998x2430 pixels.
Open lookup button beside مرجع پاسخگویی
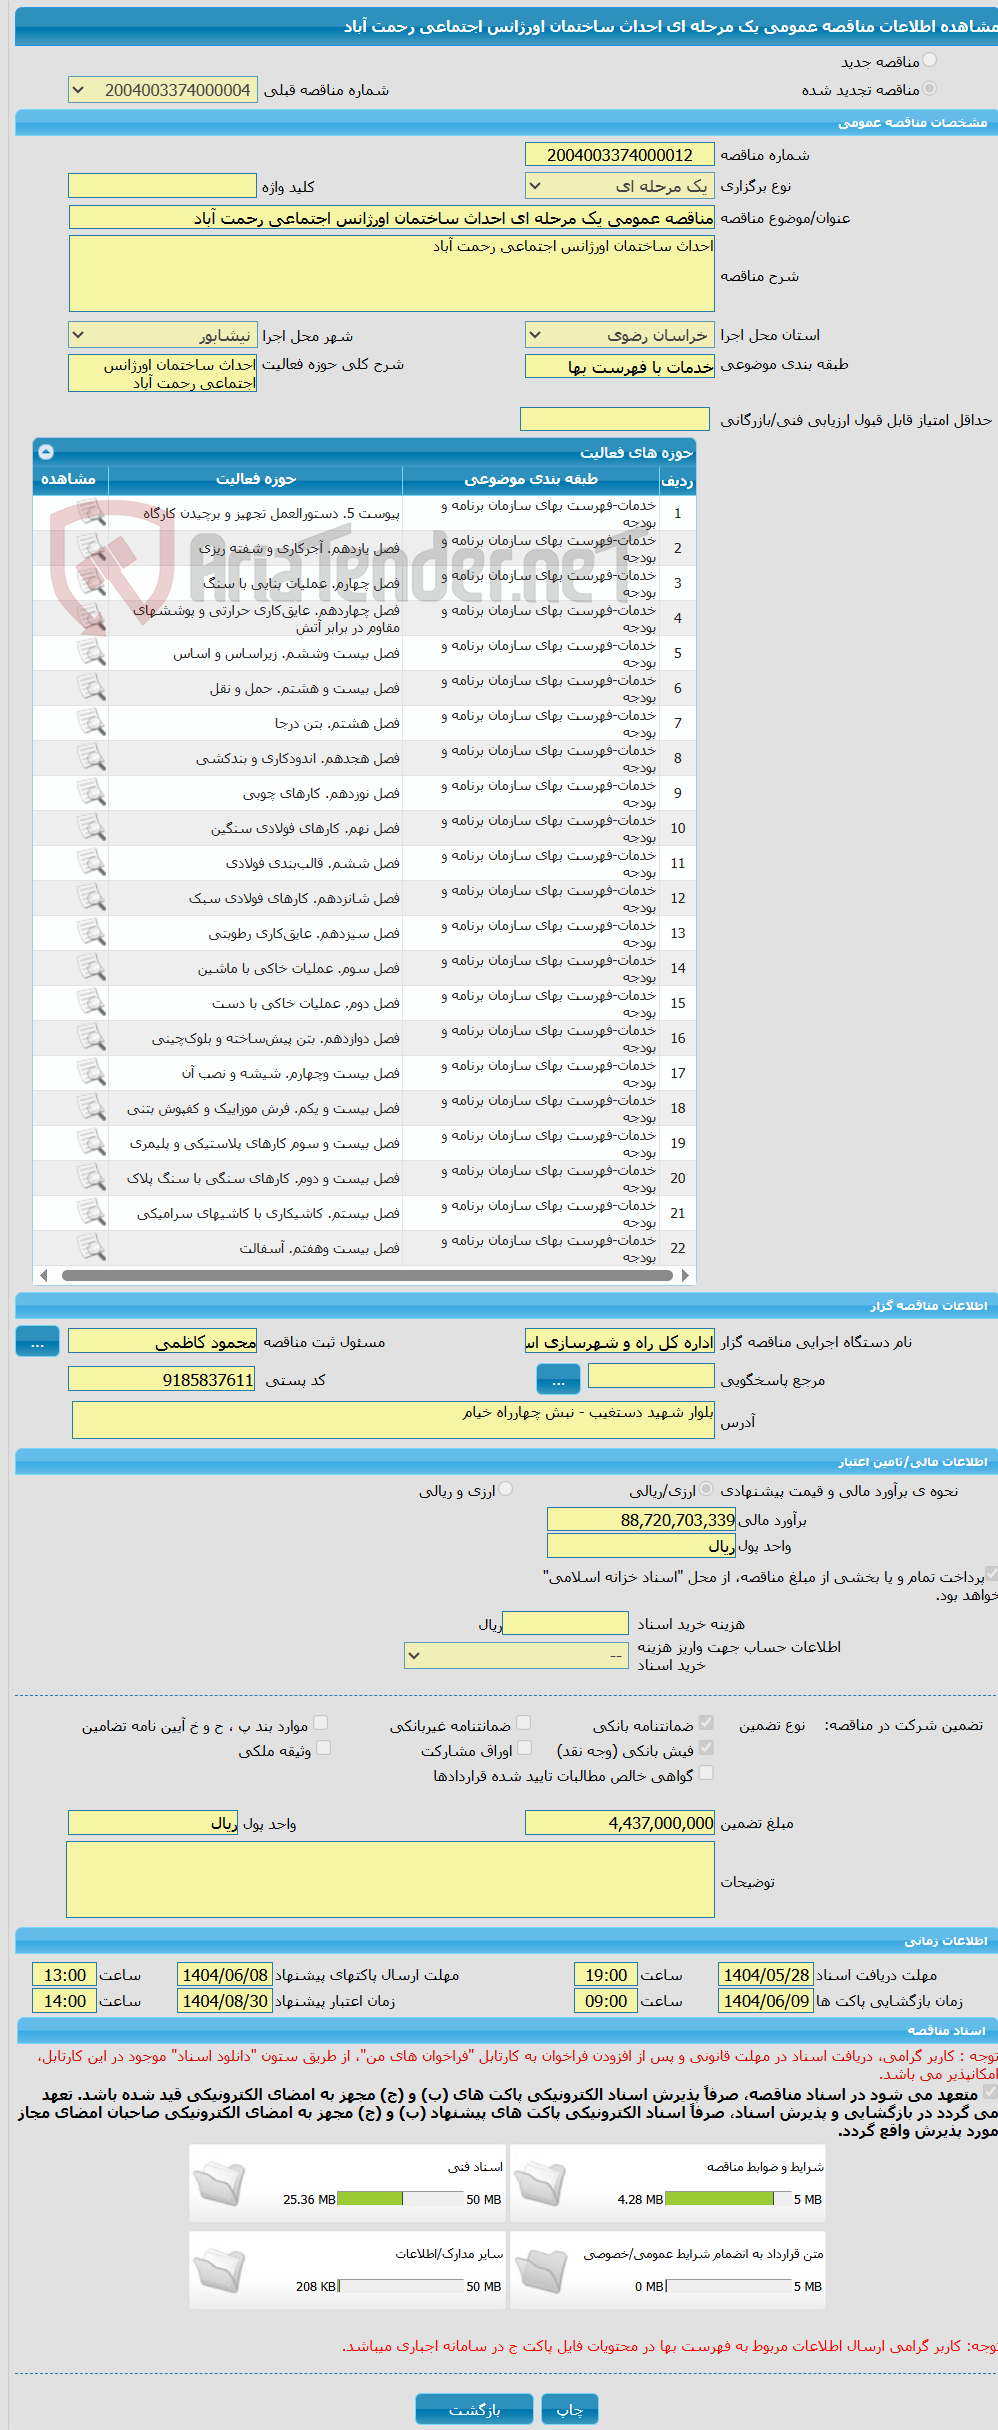[559, 1379]
